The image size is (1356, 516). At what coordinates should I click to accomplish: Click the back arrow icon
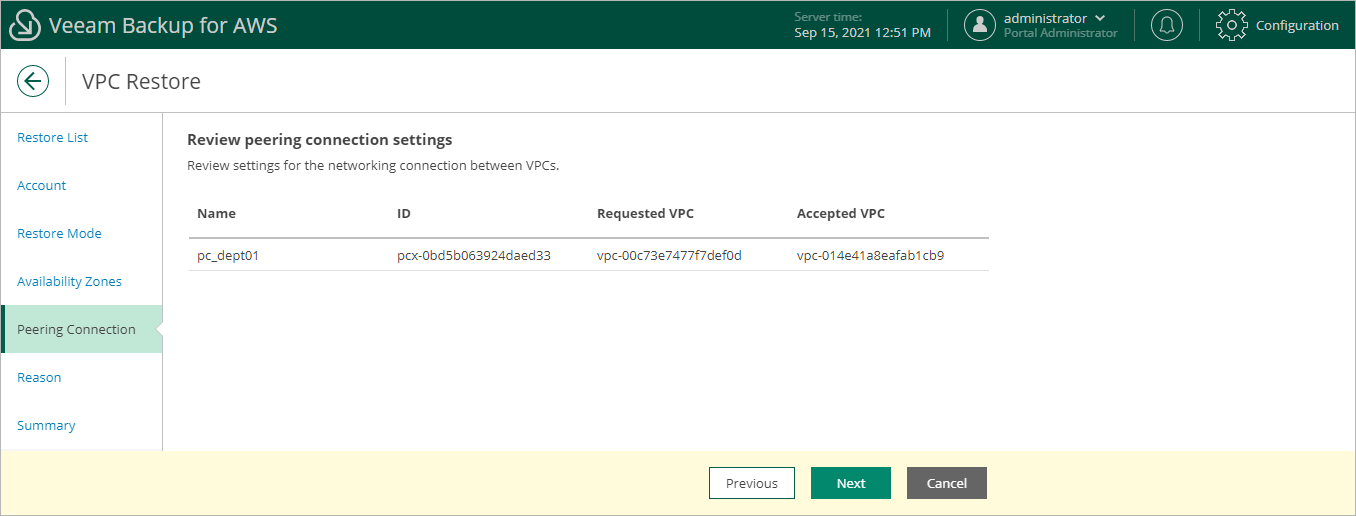pos(33,81)
